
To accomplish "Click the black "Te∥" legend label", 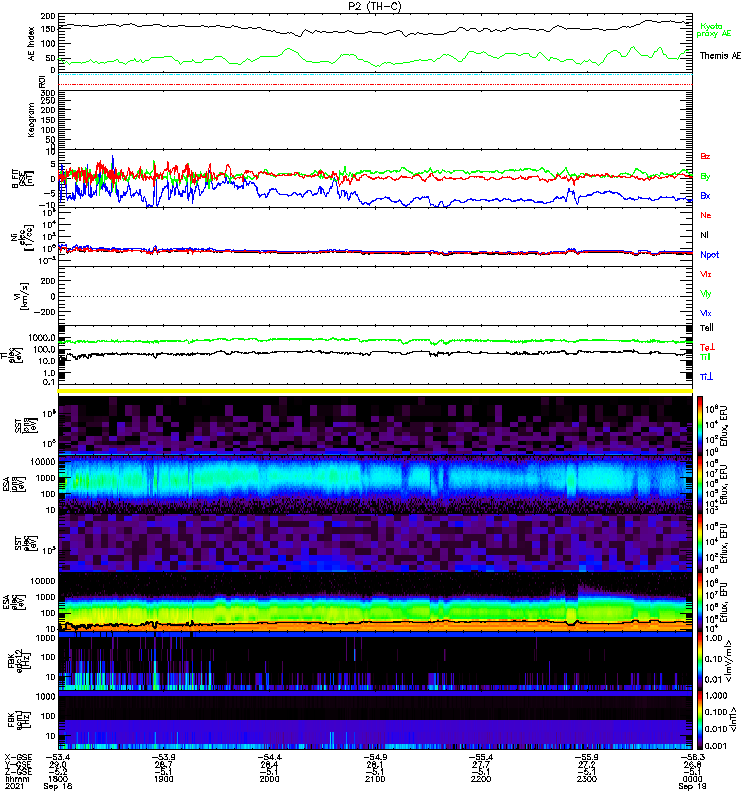I will click(707, 328).
